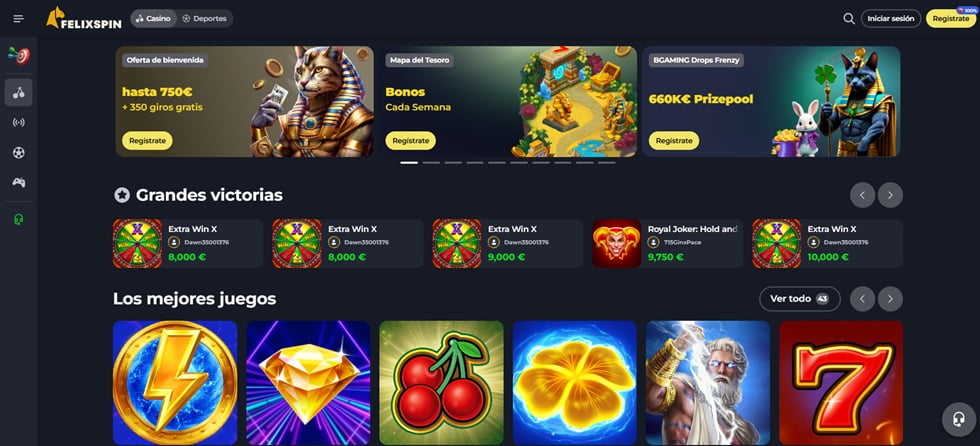Open Ver todo for best games
980x446 pixels.
[x=799, y=299]
